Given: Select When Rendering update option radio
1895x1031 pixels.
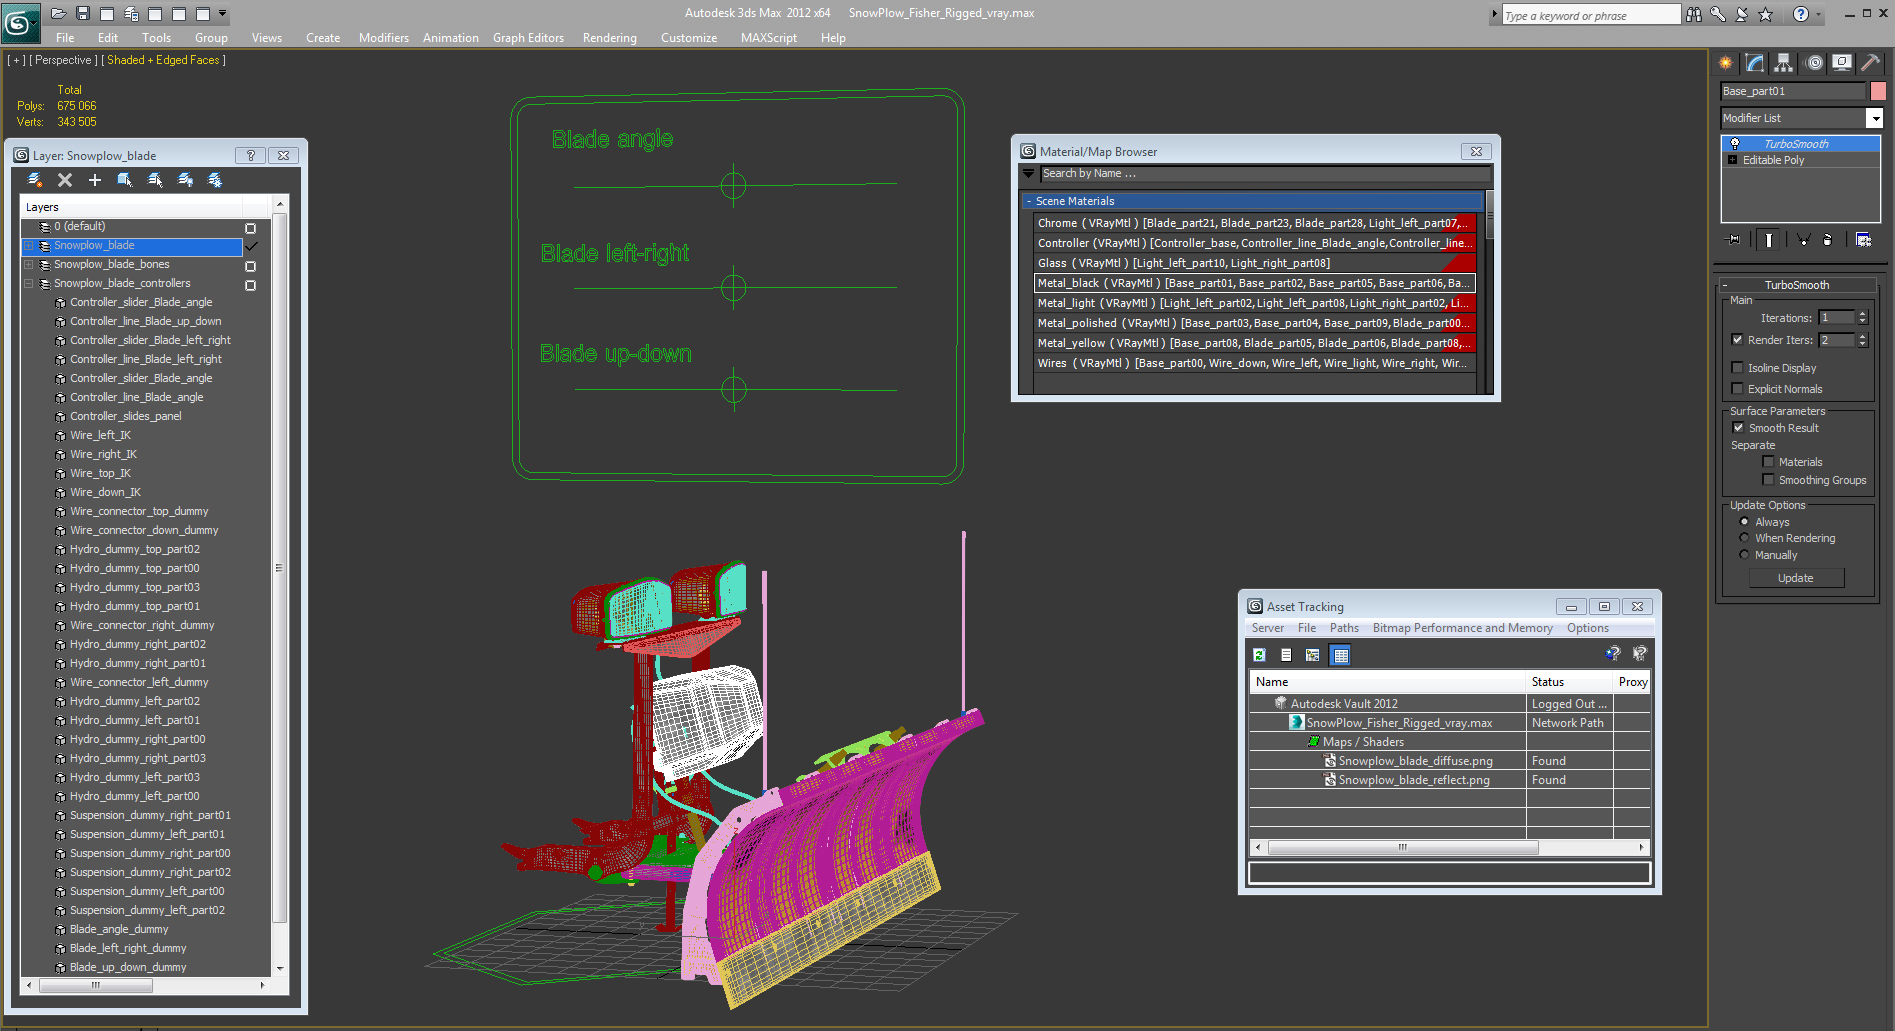Looking at the screenshot, I should click(x=1745, y=538).
